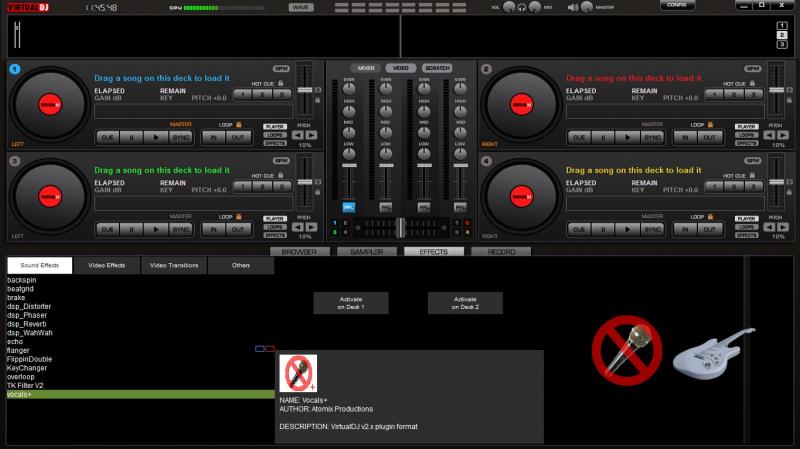Select the deck 2 number badge
The height and width of the screenshot is (449, 800).
(486, 69)
